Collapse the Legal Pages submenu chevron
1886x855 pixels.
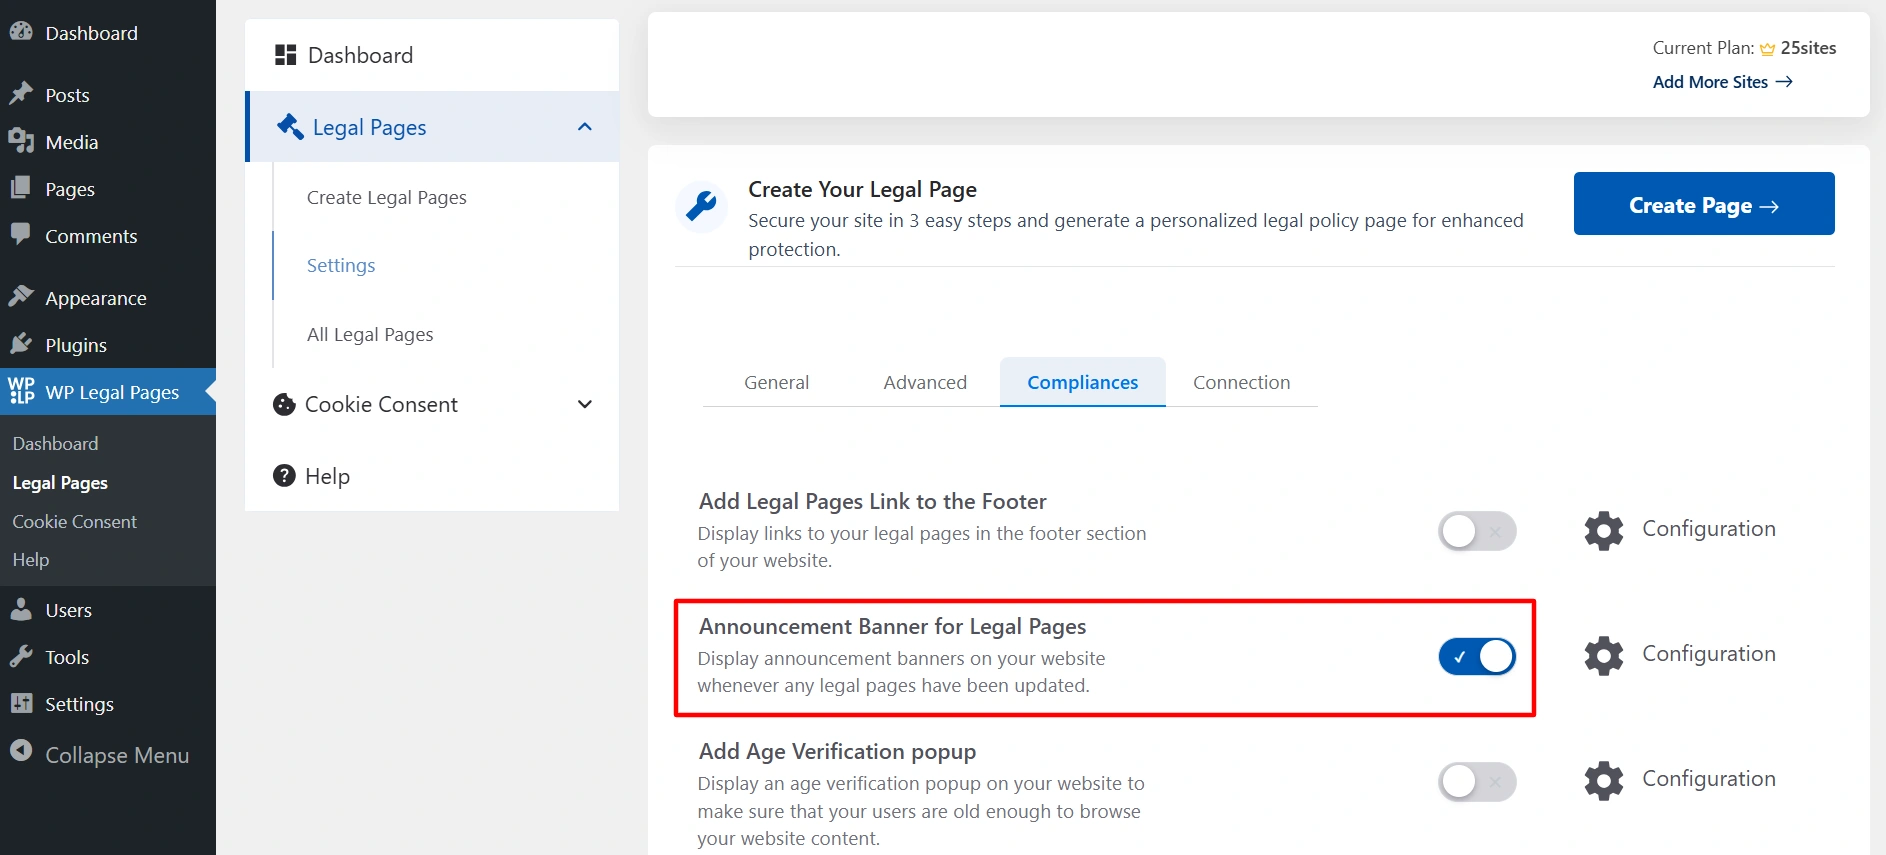585,127
